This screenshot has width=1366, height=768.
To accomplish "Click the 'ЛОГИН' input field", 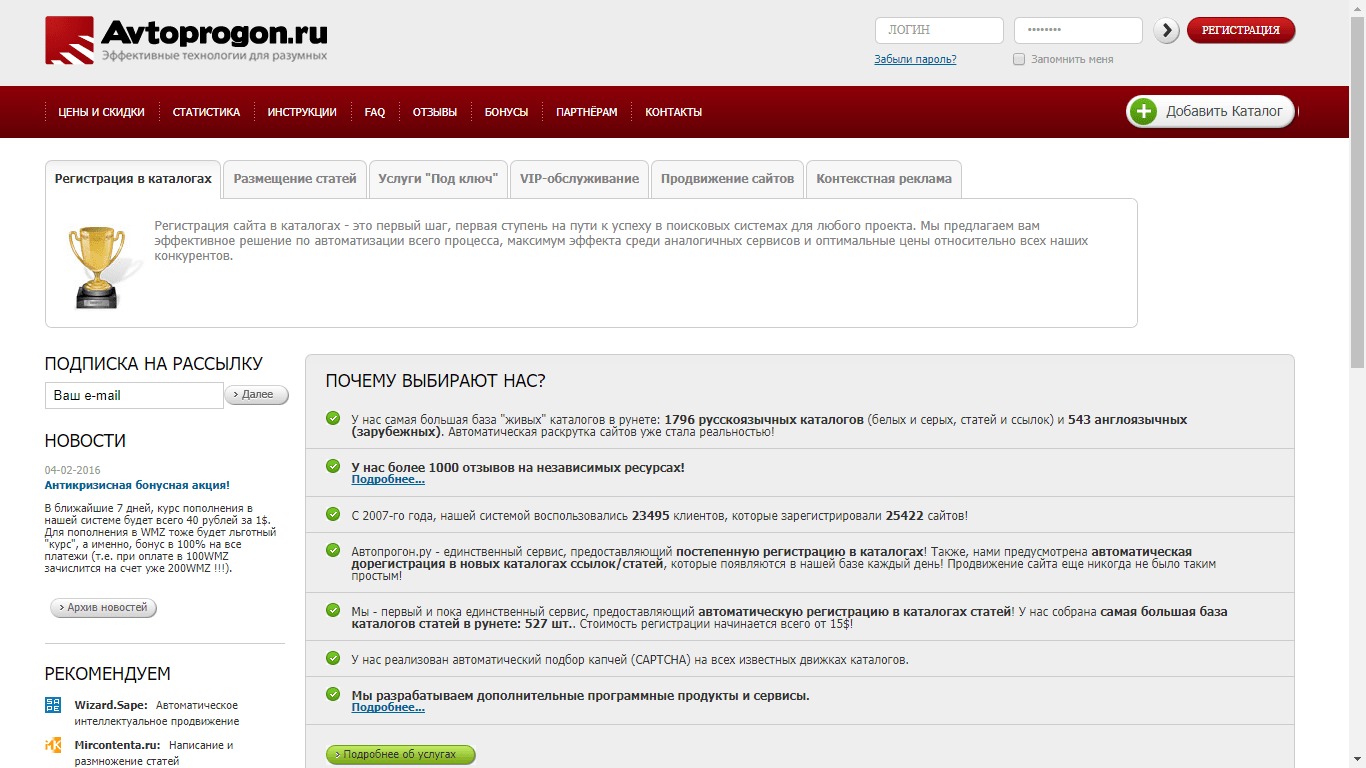I will pos(938,31).
